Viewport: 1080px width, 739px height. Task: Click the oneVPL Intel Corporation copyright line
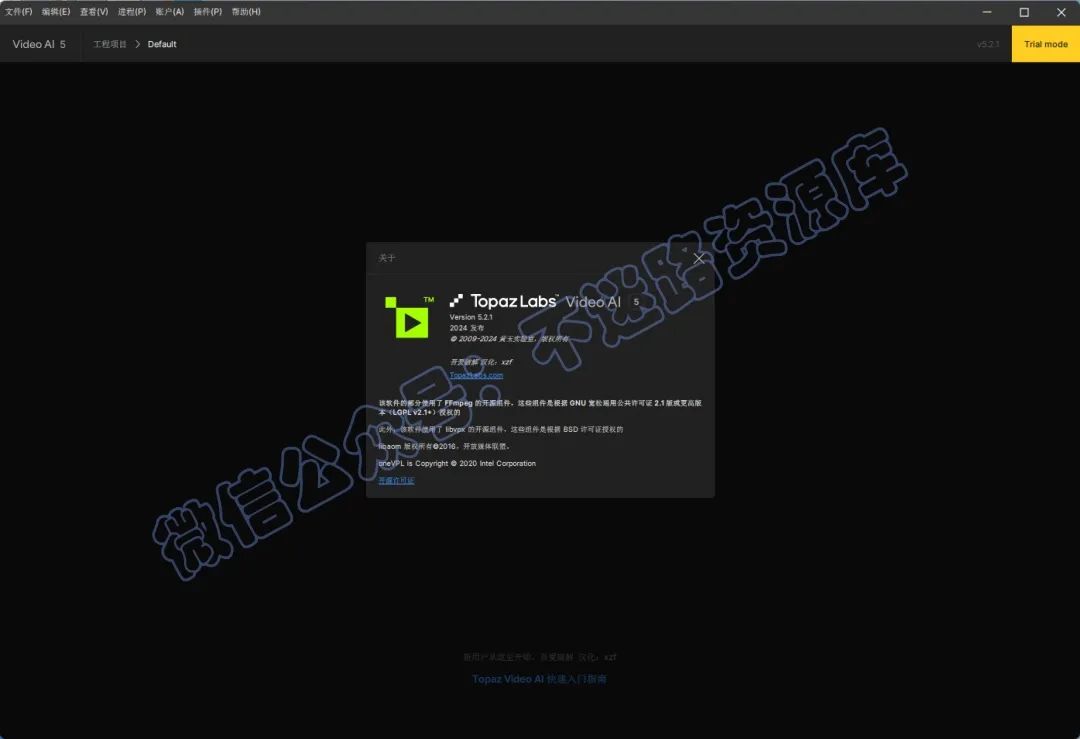pyautogui.click(x=457, y=464)
